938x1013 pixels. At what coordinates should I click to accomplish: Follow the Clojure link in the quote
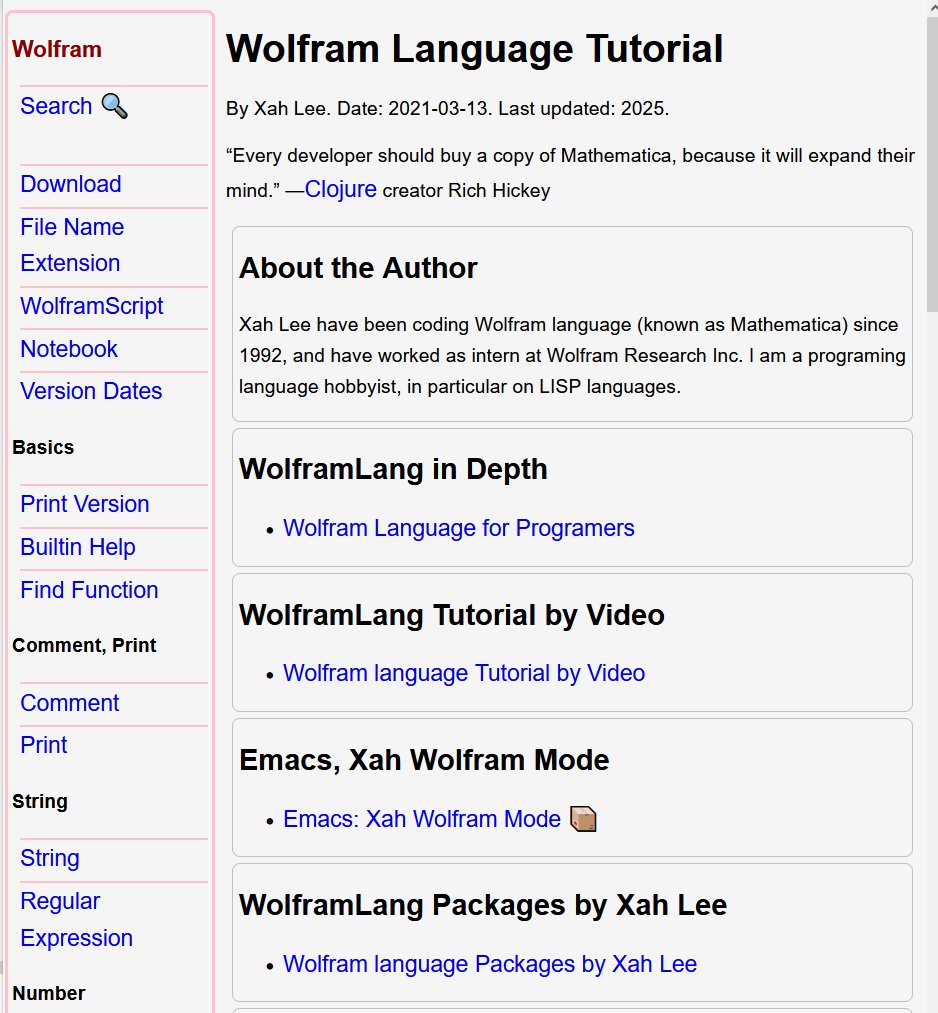[340, 189]
